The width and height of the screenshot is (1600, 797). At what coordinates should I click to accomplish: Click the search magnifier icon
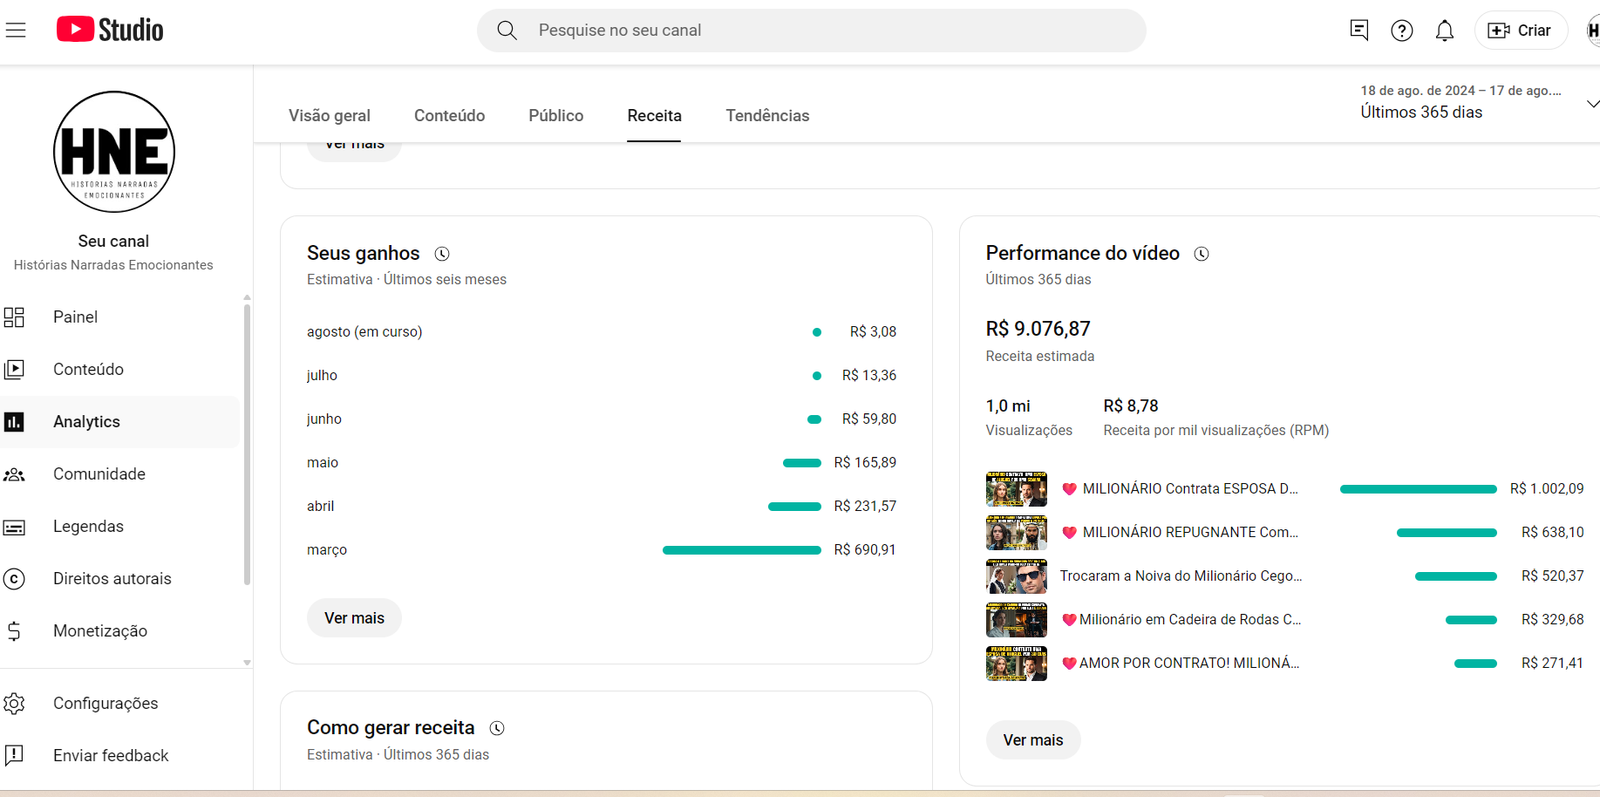507,30
